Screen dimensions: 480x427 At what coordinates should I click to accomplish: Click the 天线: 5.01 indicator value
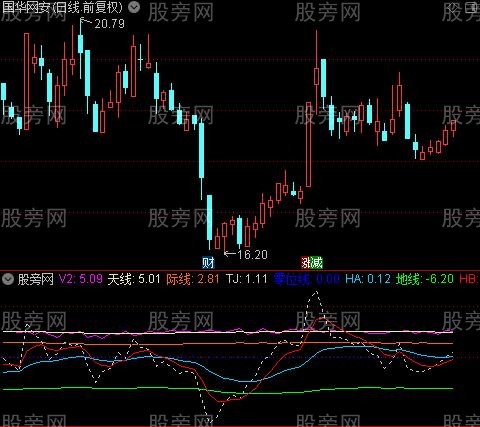click(134, 279)
